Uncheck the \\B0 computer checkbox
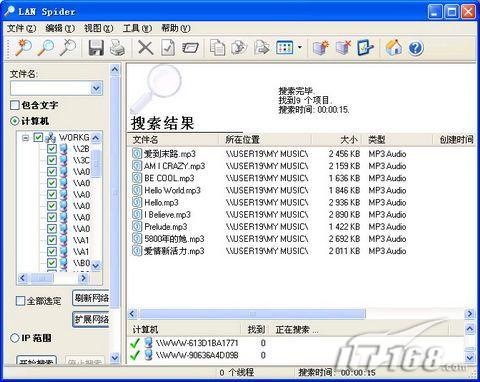This screenshot has height=382, width=480. point(52,263)
